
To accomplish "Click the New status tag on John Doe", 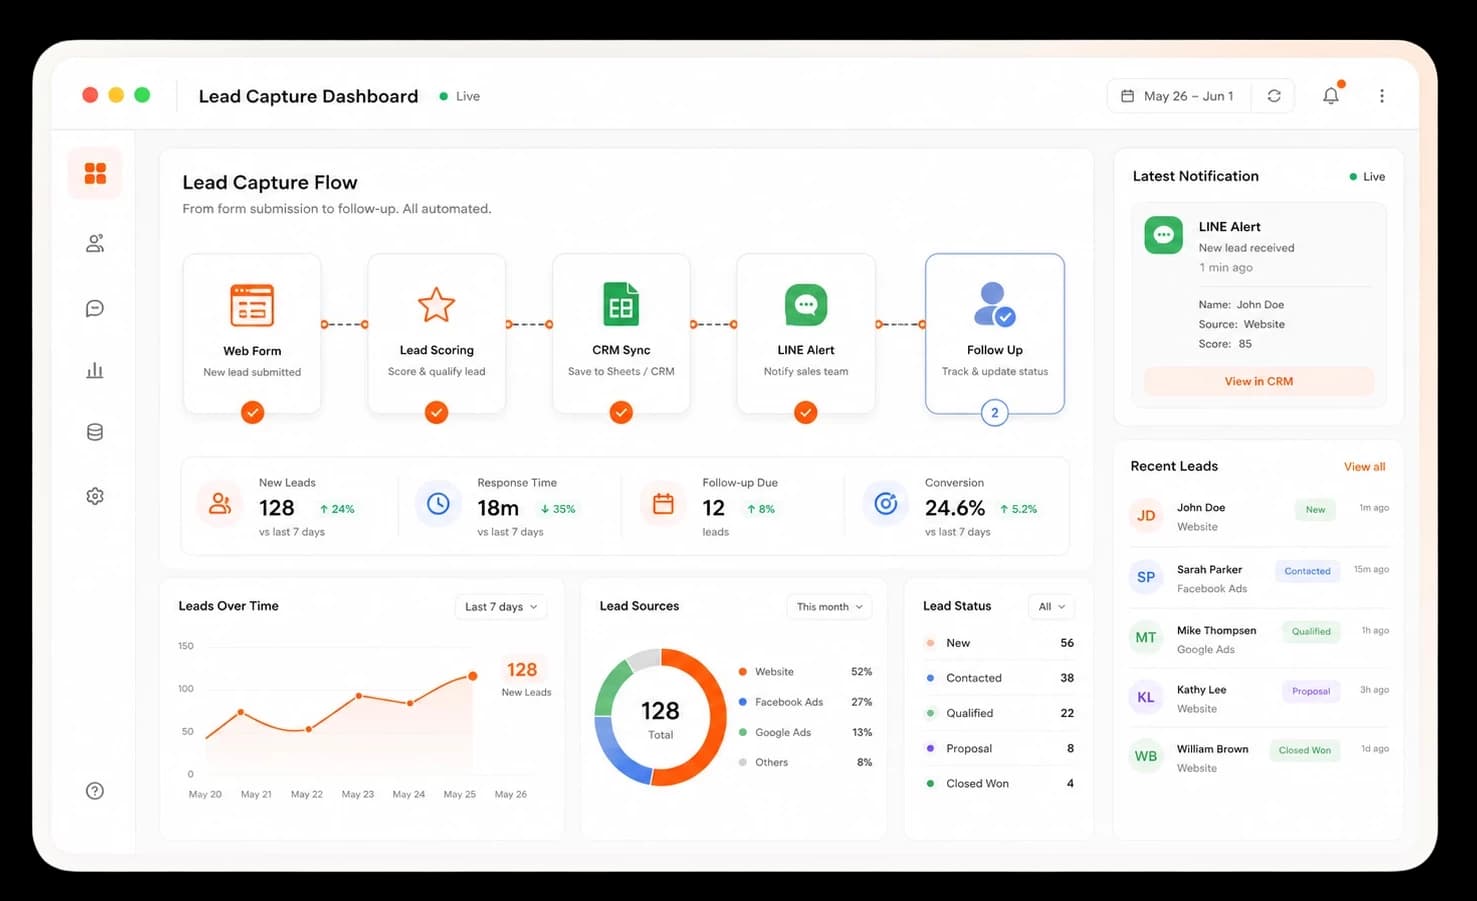I will (x=1315, y=510).
